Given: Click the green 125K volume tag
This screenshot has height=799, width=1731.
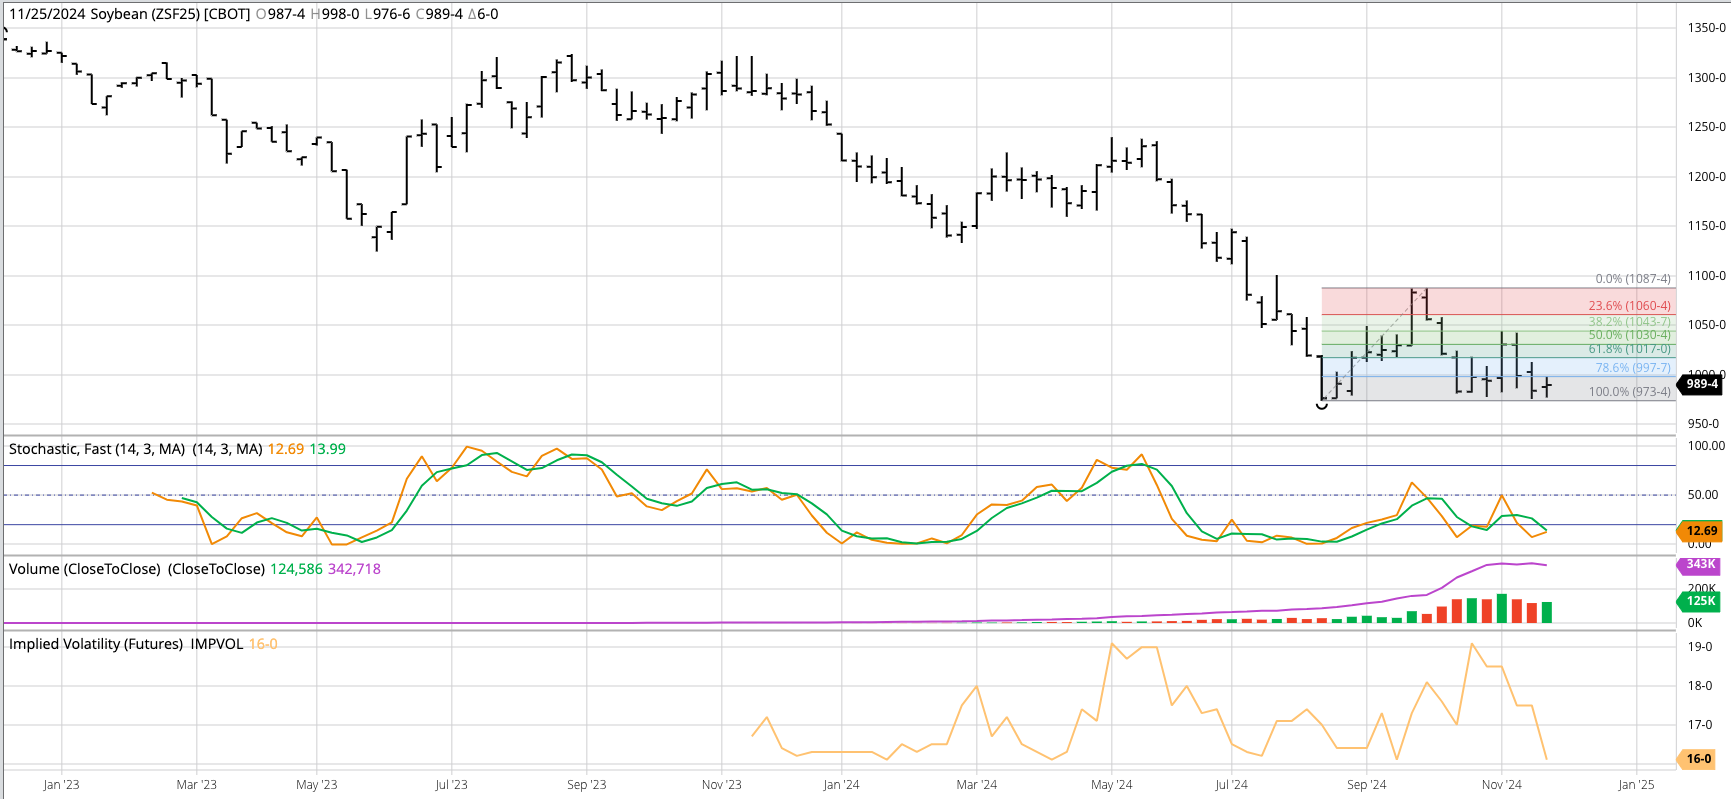Looking at the screenshot, I should click(x=1700, y=601).
